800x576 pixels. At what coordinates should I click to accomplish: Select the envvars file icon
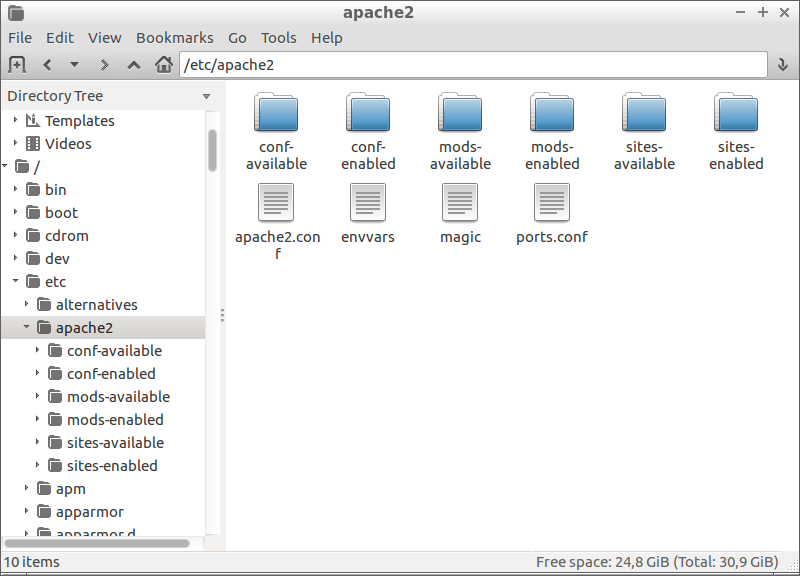coord(368,203)
